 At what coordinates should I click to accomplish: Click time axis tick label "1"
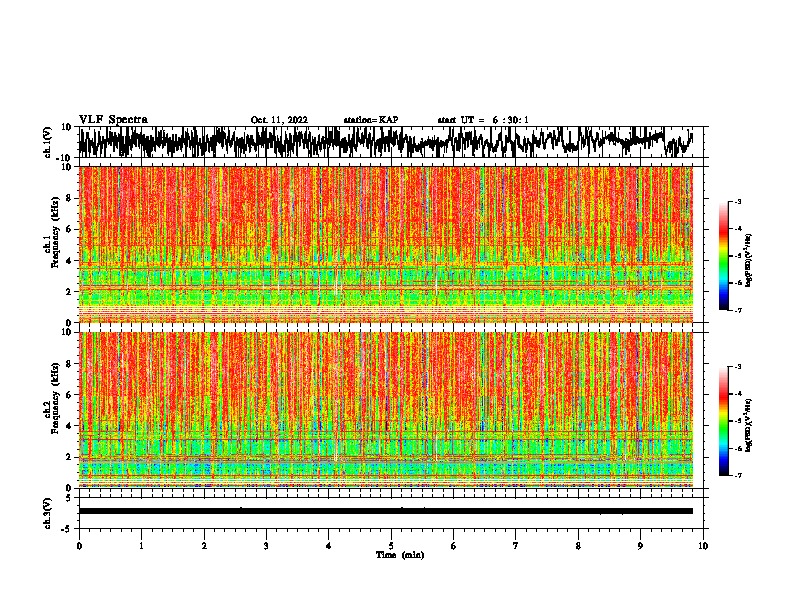[141, 546]
